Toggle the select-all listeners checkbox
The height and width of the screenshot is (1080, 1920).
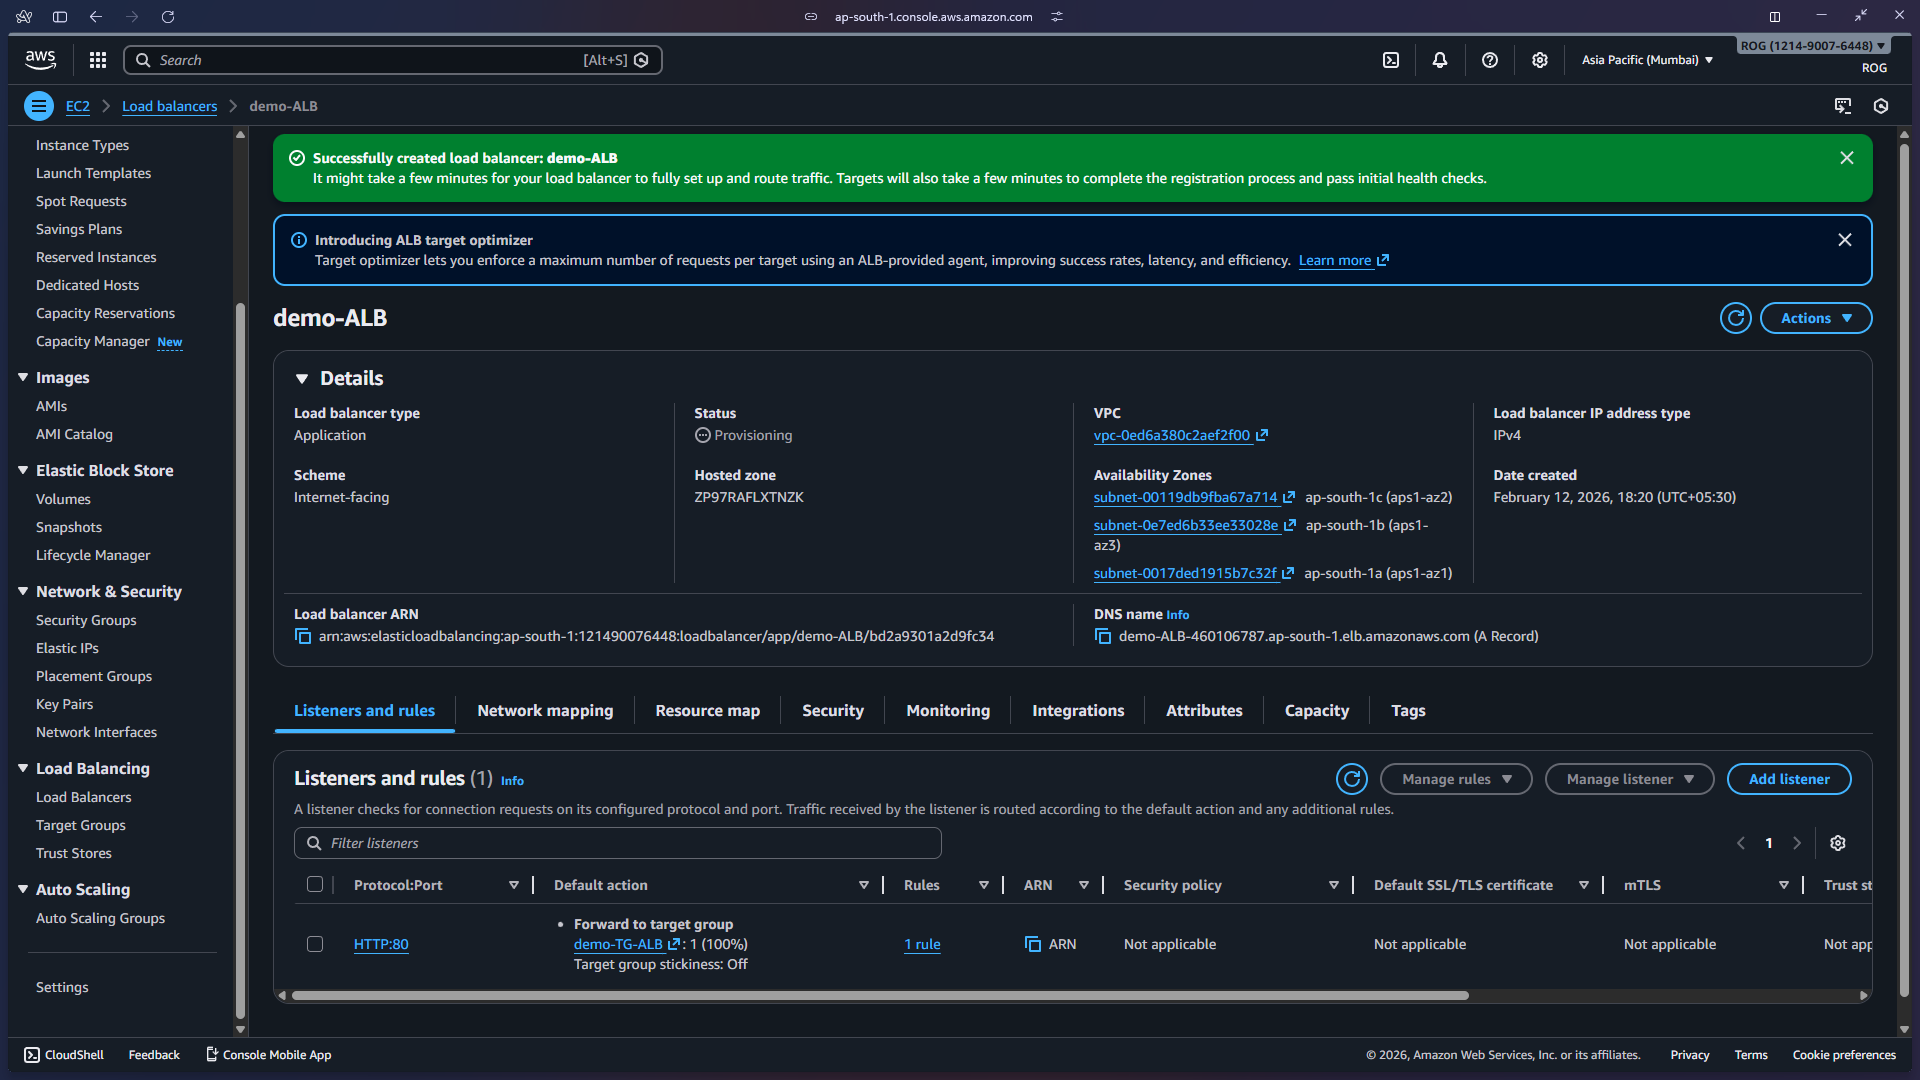[315, 884]
